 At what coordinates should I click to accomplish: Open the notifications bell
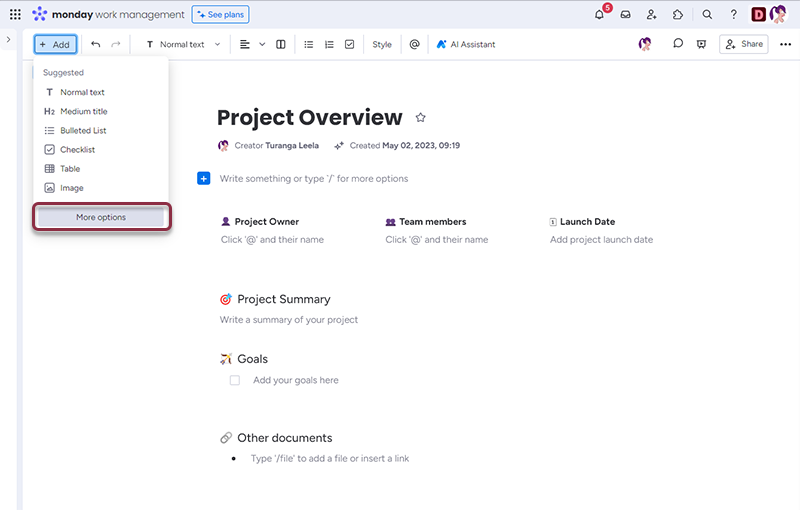[x=600, y=15]
